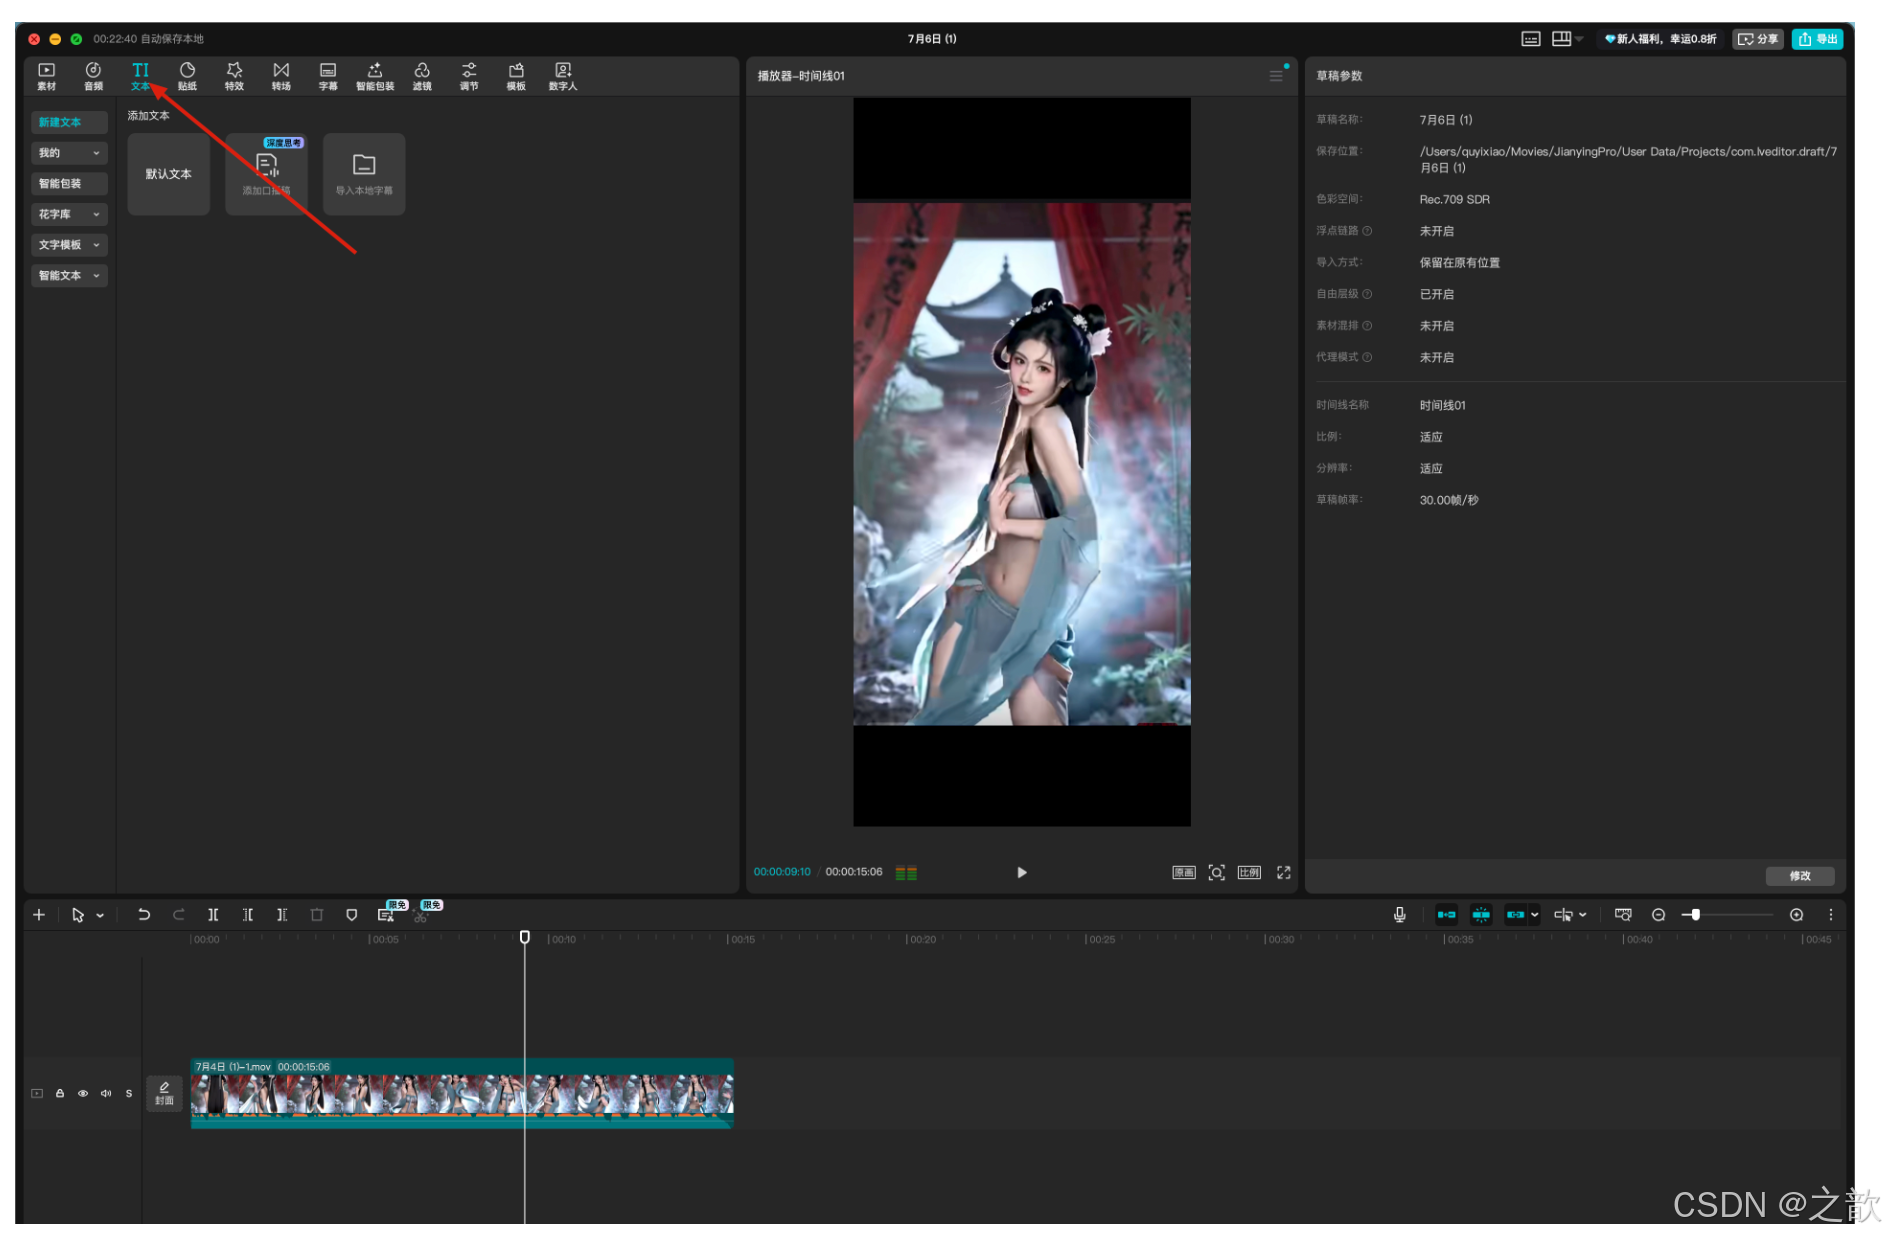The image size is (1886, 1238).
Task: Toggle the track S solo button
Action: [129, 1094]
